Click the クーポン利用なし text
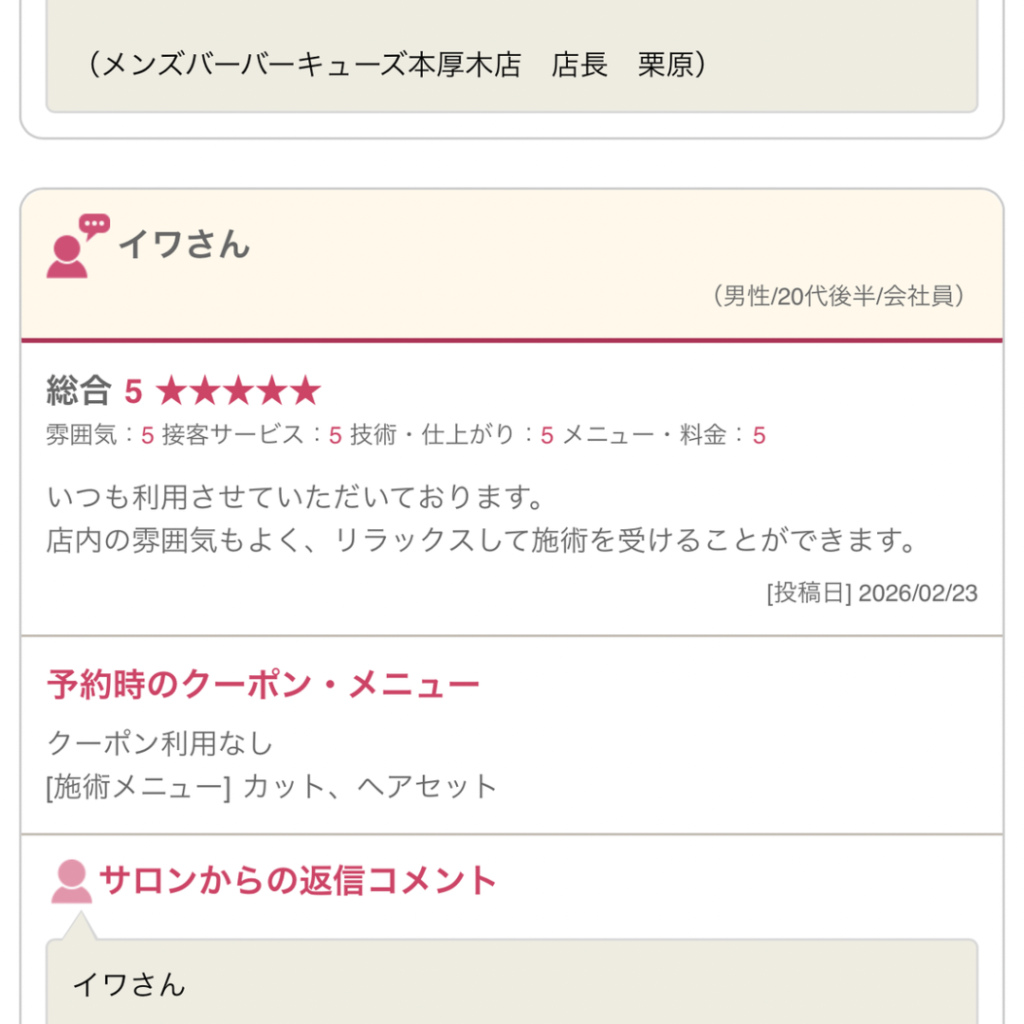The width and height of the screenshot is (1024, 1024). click(x=160, y=743)
